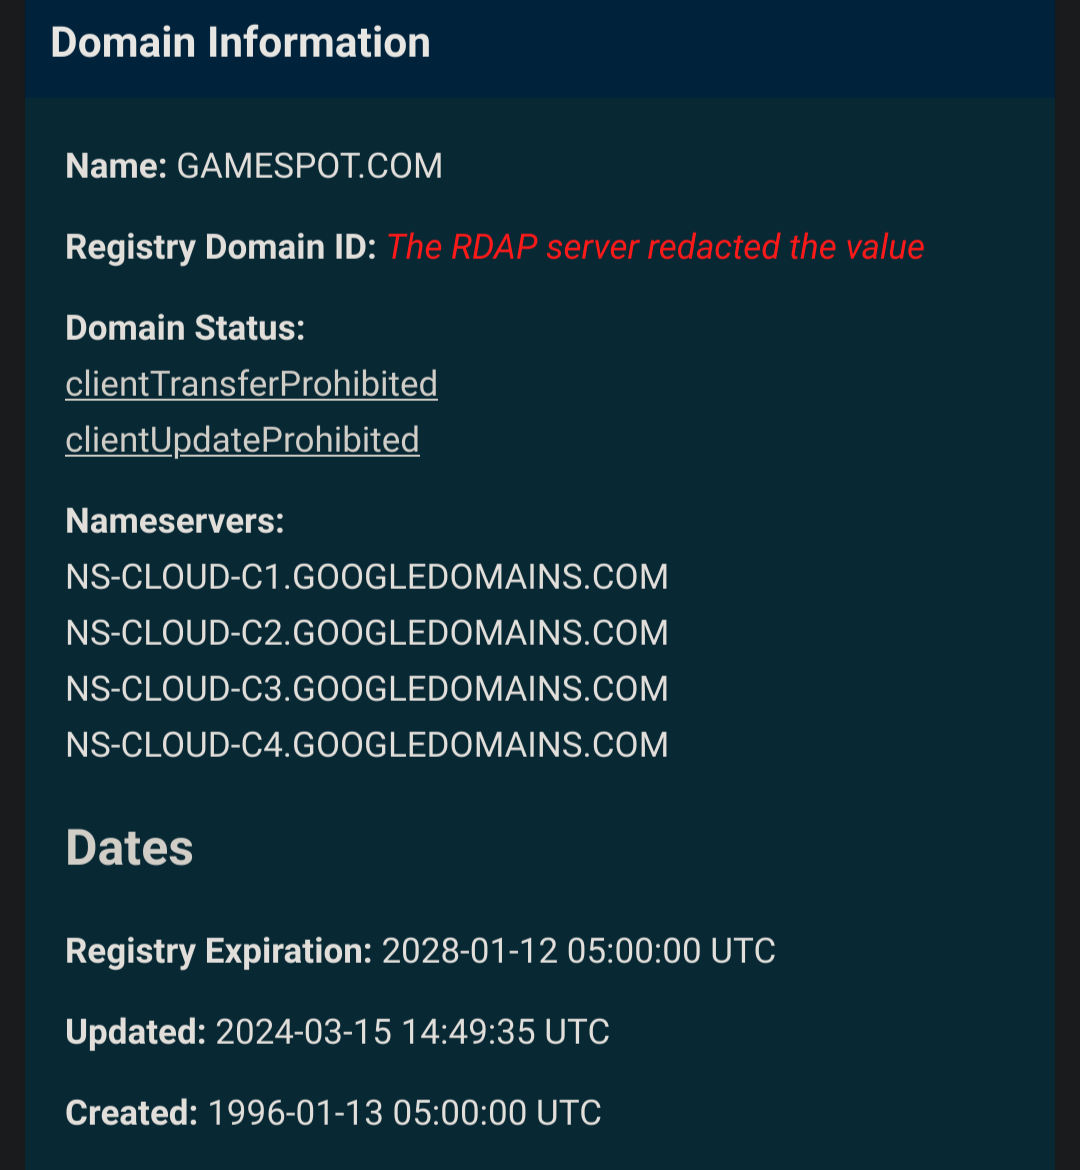Click the Created label
This screenshot has height=1170, width=1080.
click(x=131, y=1113)
